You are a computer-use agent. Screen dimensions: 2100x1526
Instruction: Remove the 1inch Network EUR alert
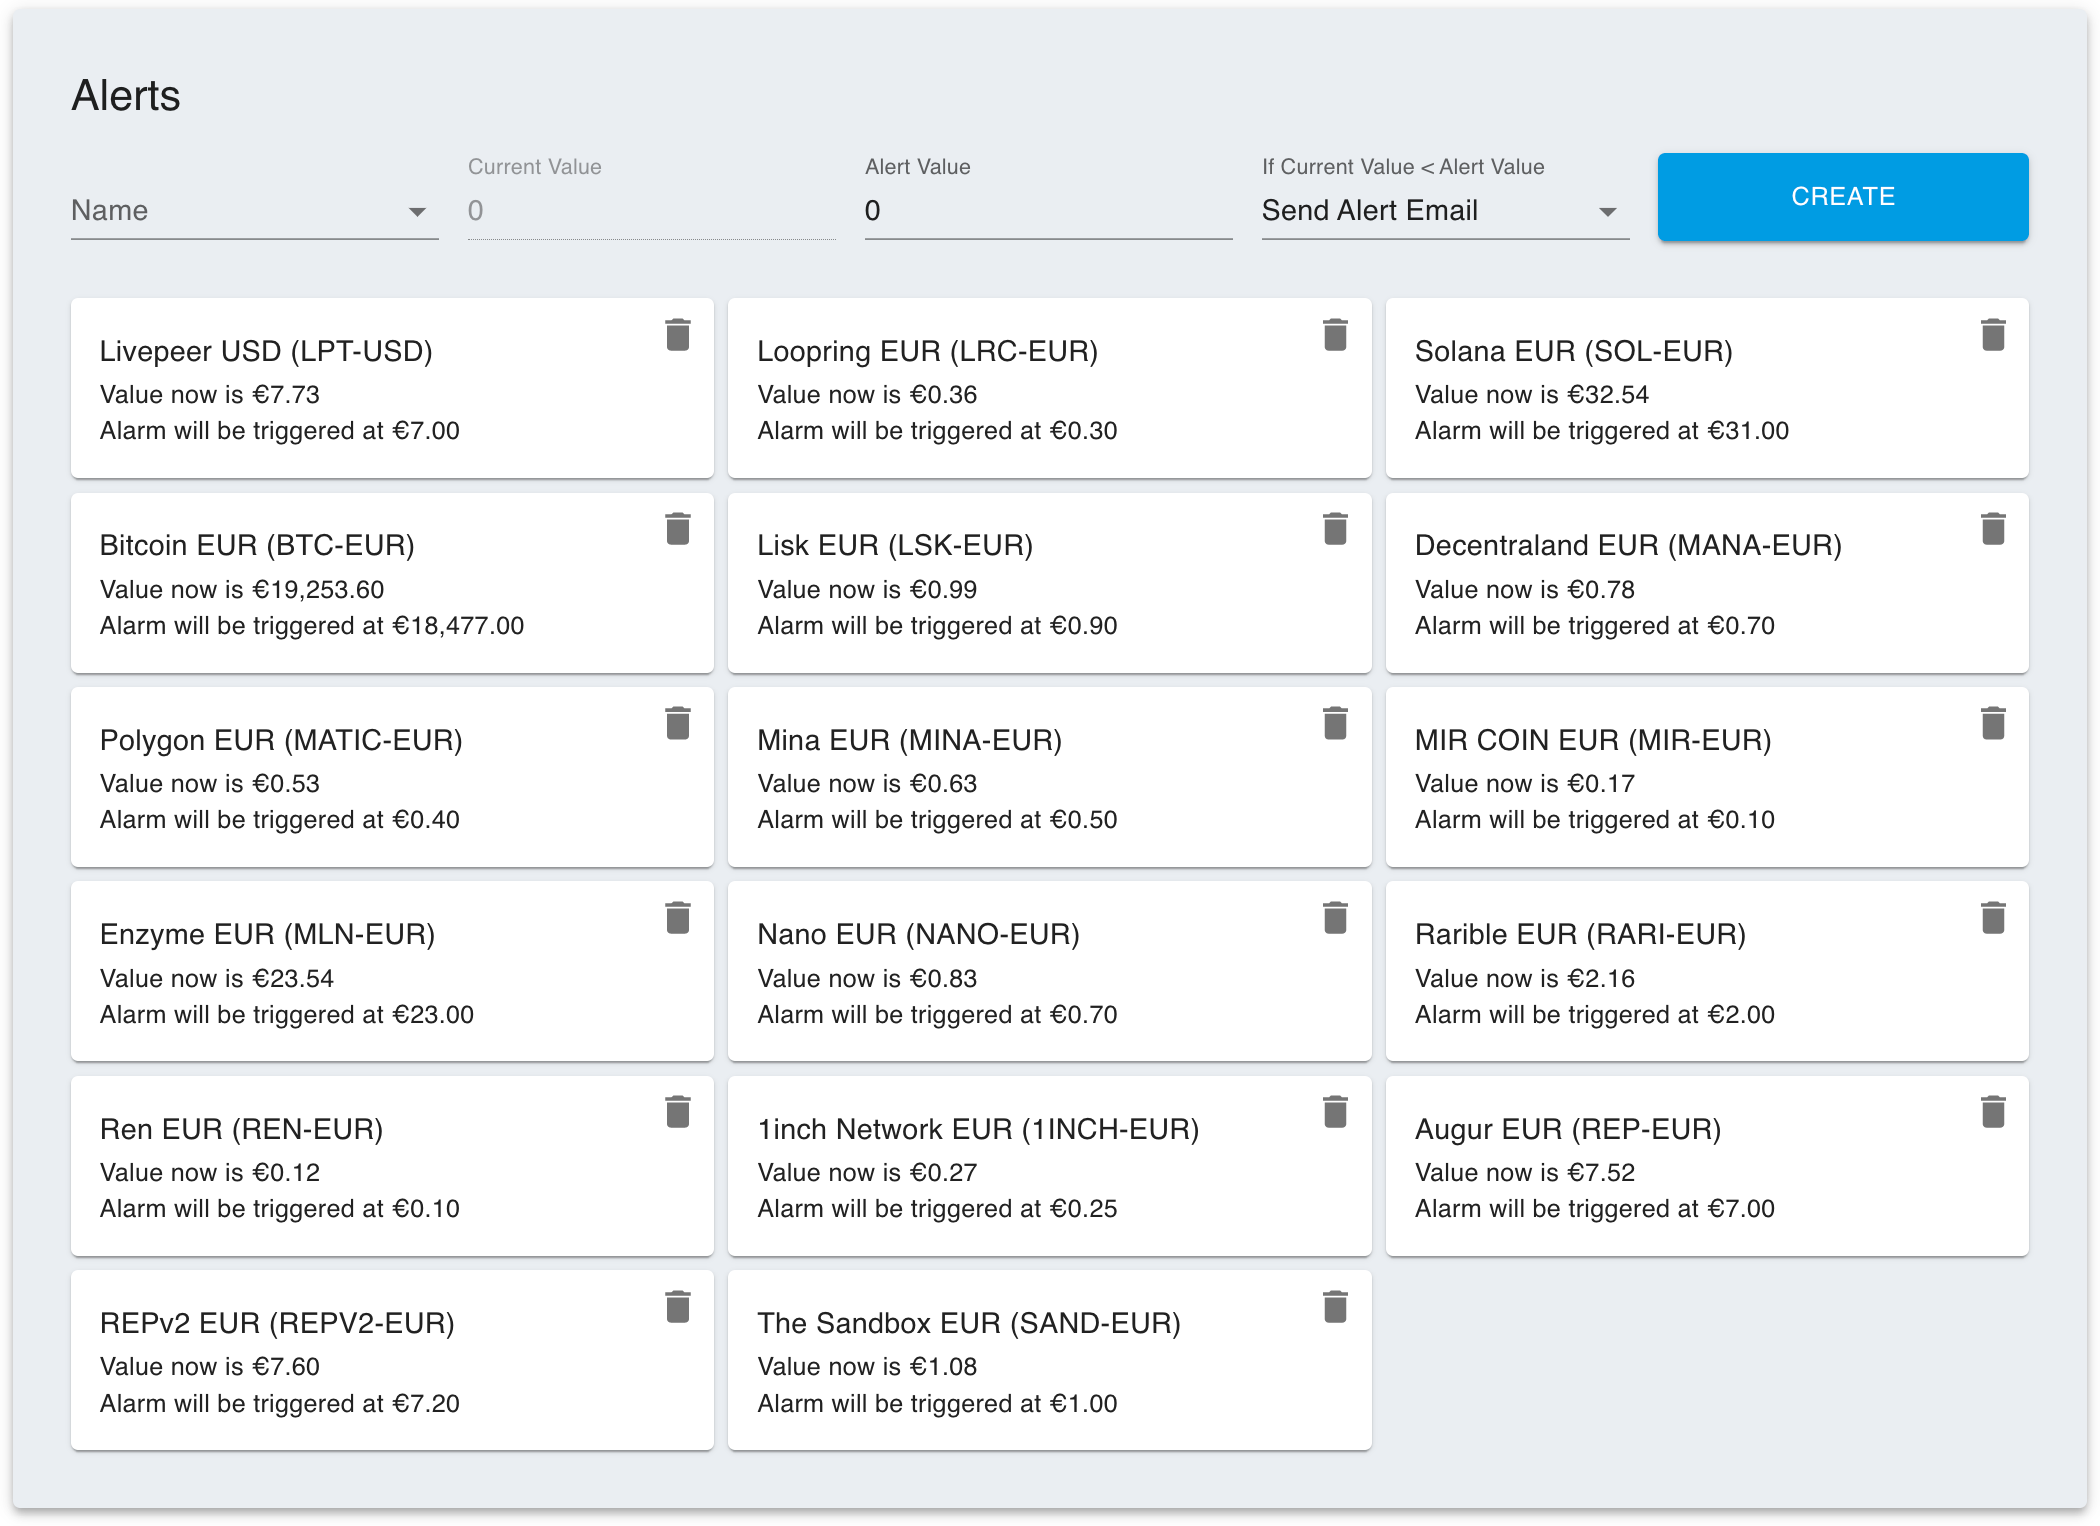coord(1335,1112)
